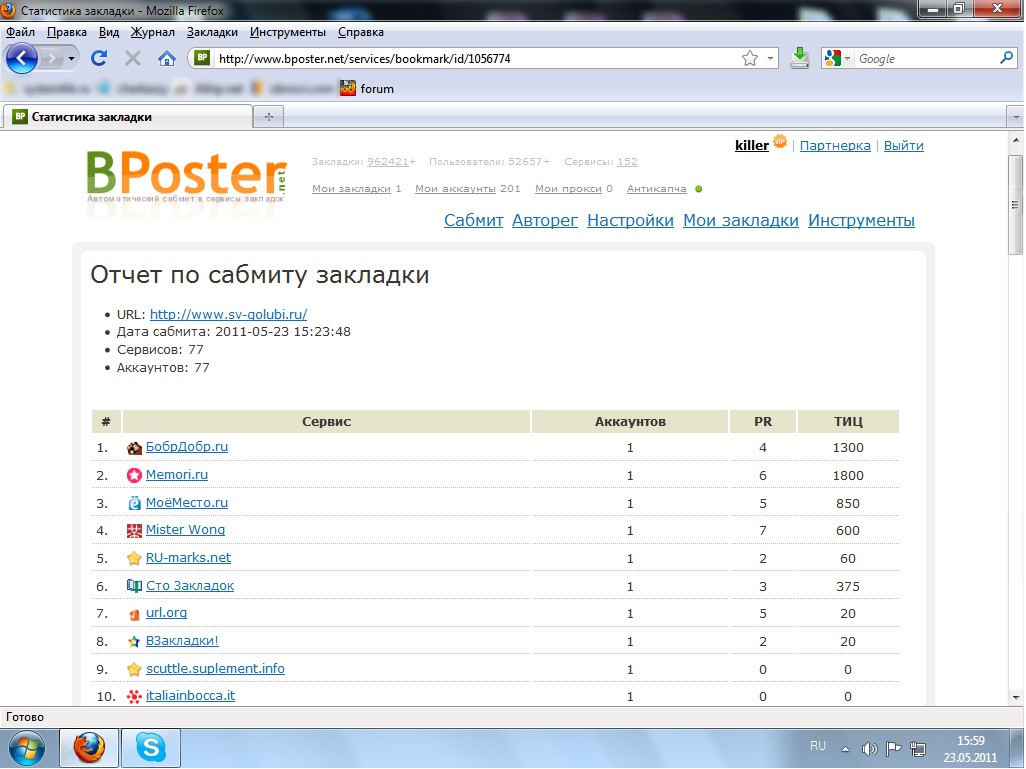The height and width of the screenshot is (769, 1026).
Task: Expand the address bar URL dropdown
Action: coord(770,59)
